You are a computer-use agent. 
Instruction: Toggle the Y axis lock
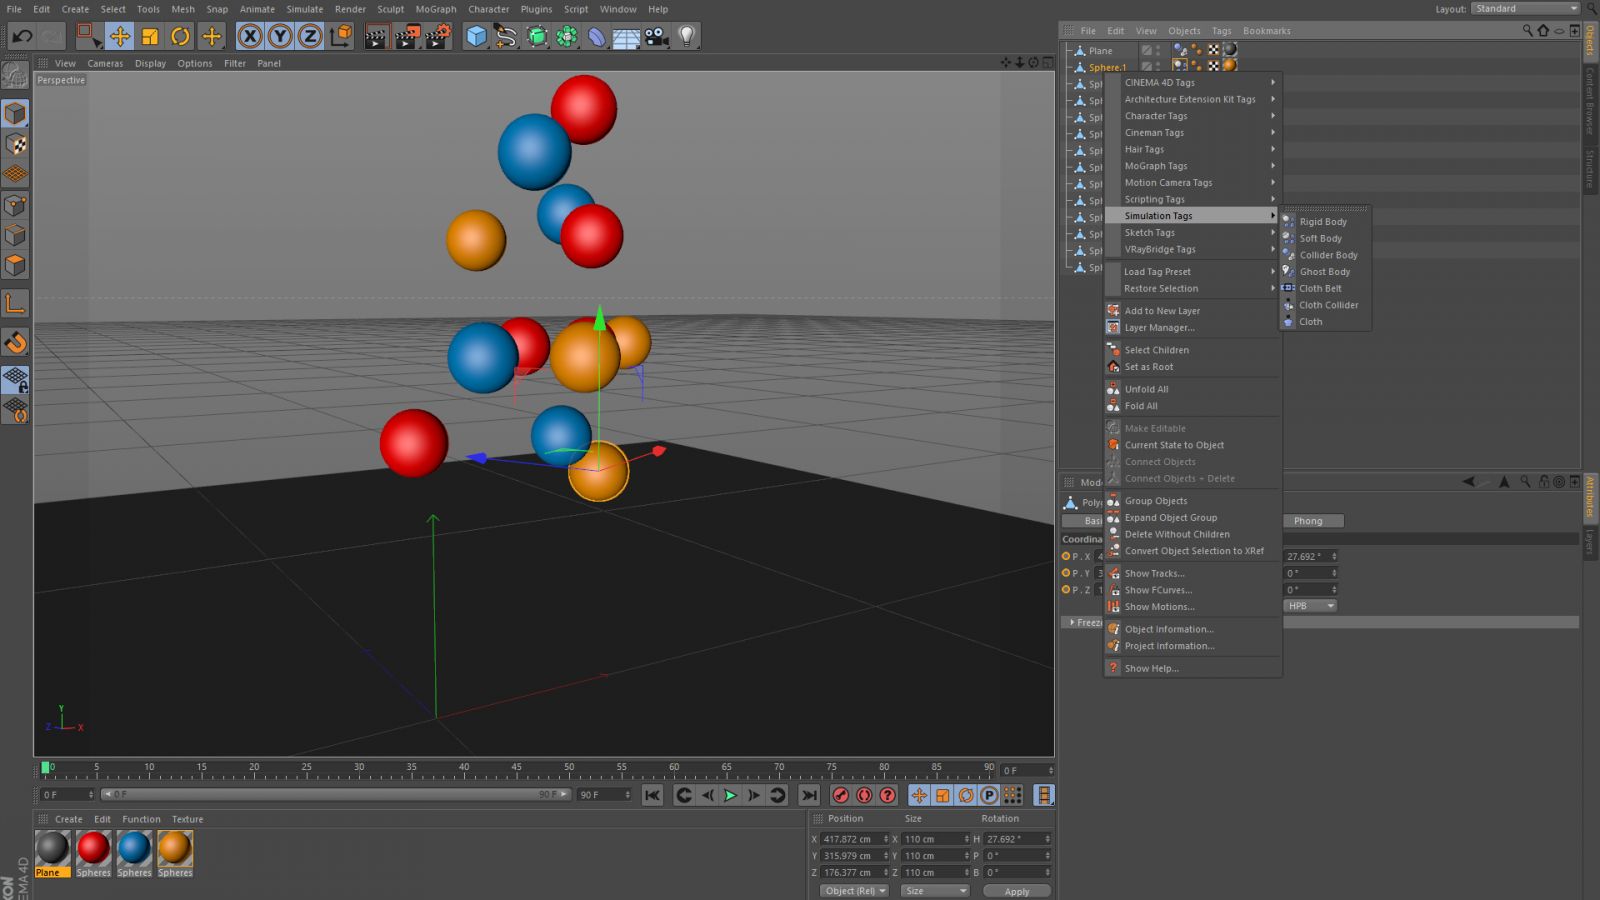280,37
